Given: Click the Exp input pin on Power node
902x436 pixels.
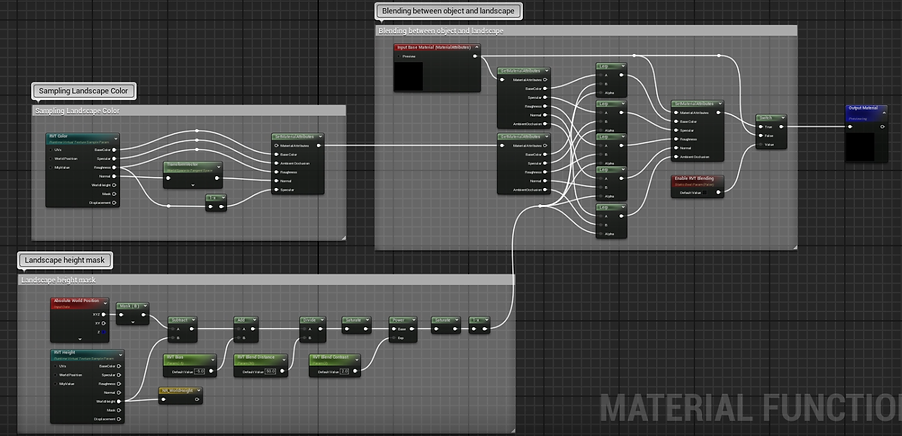Looking at the screenshot, I should point(393,338).
